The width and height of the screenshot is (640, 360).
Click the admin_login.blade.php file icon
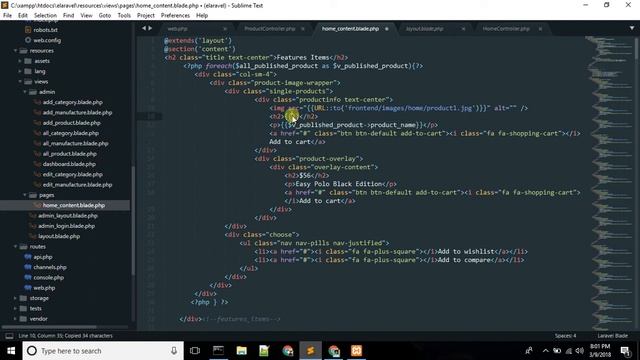click(x=33, y=226)
